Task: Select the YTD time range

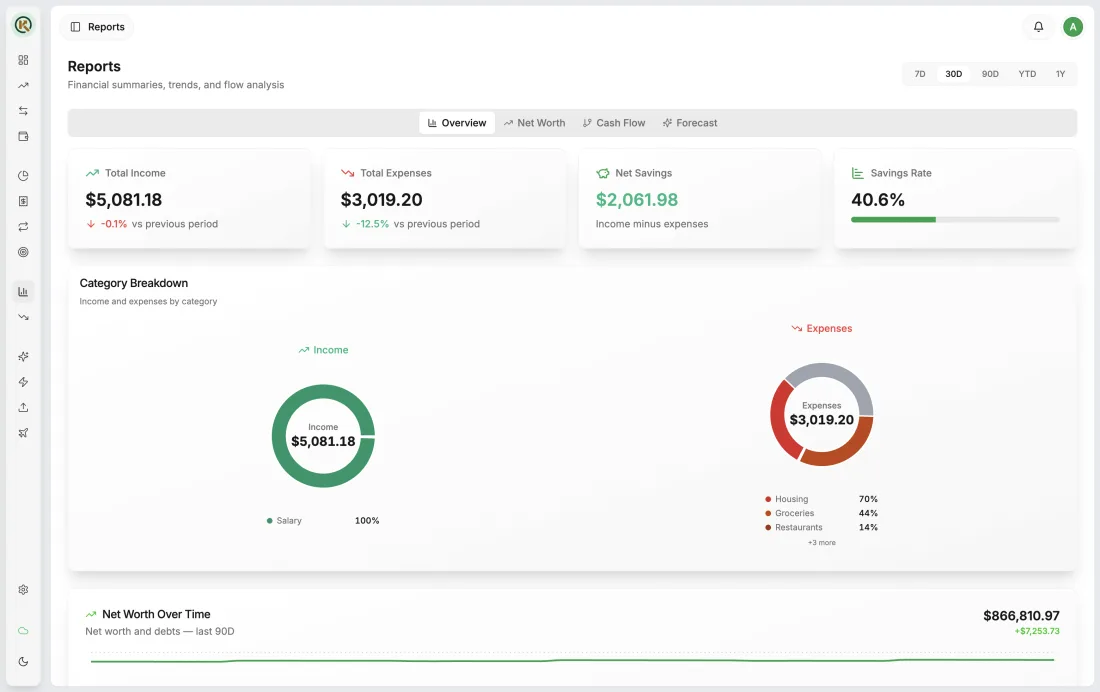Action: 1027,74
